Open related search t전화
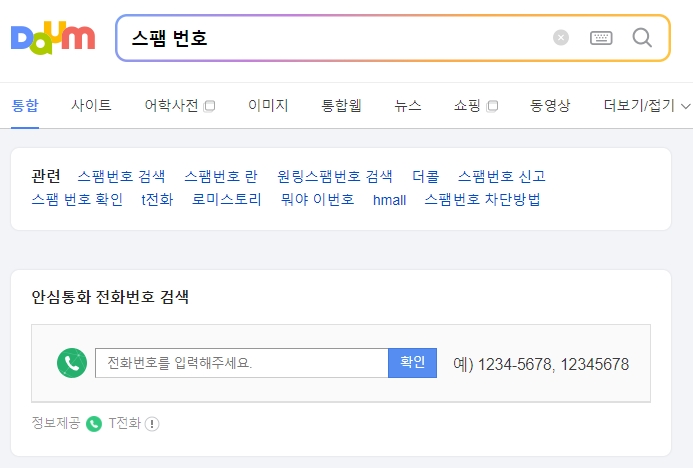Screen dimensions: 693x468 157,199
